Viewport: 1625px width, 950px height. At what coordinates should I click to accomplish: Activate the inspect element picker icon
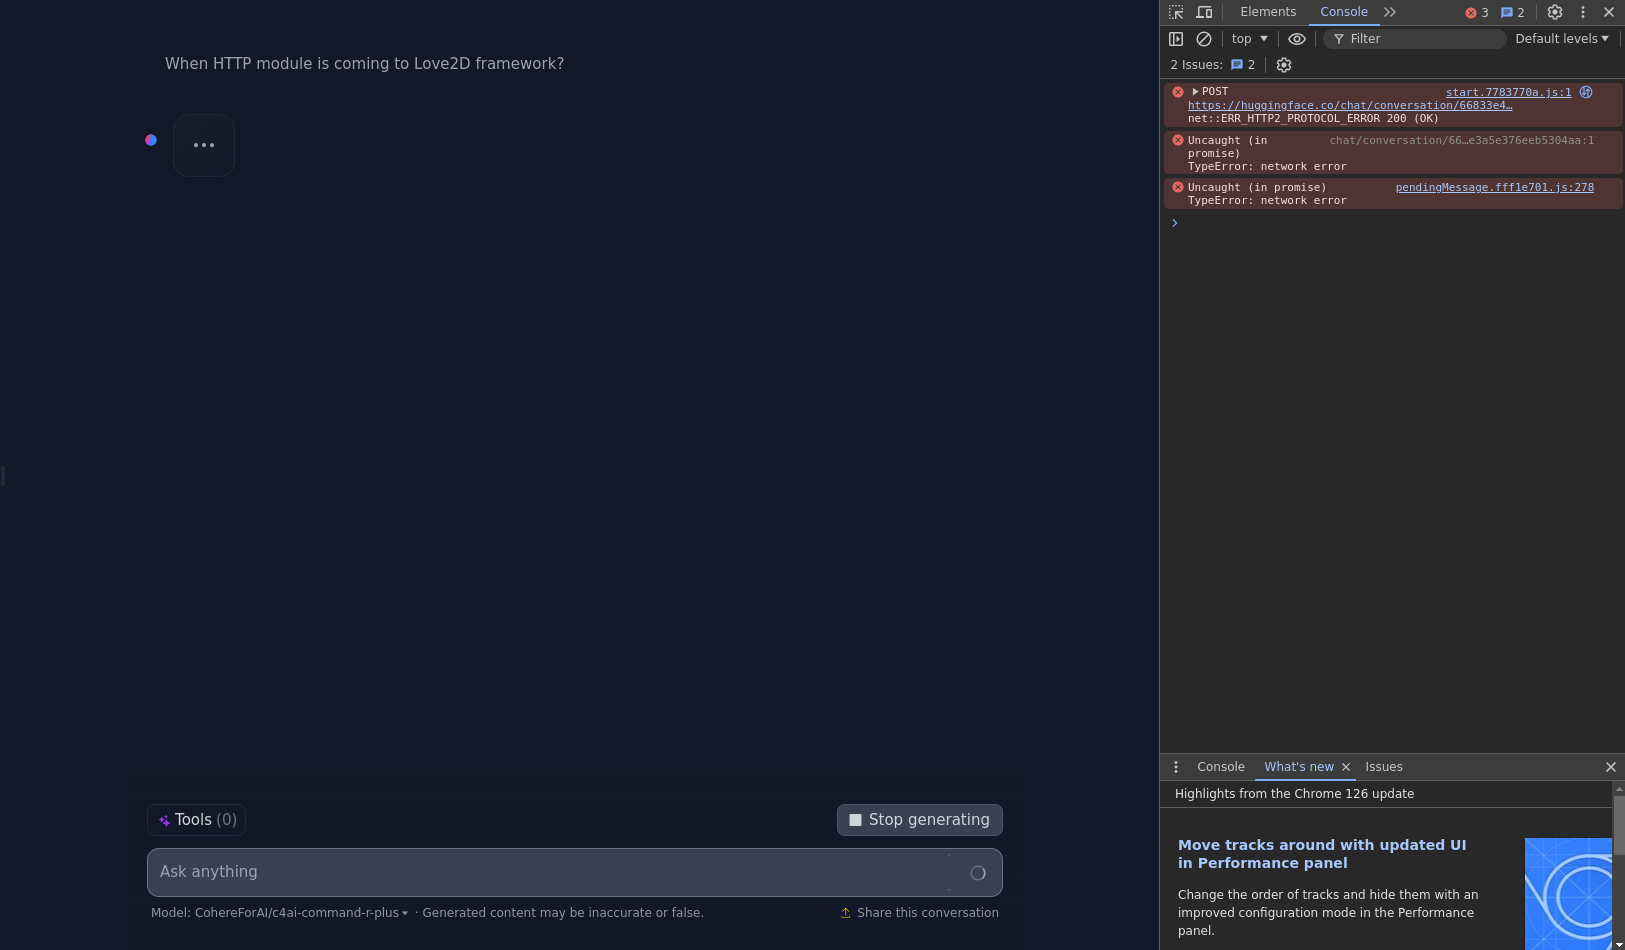tap(1176, 12)
